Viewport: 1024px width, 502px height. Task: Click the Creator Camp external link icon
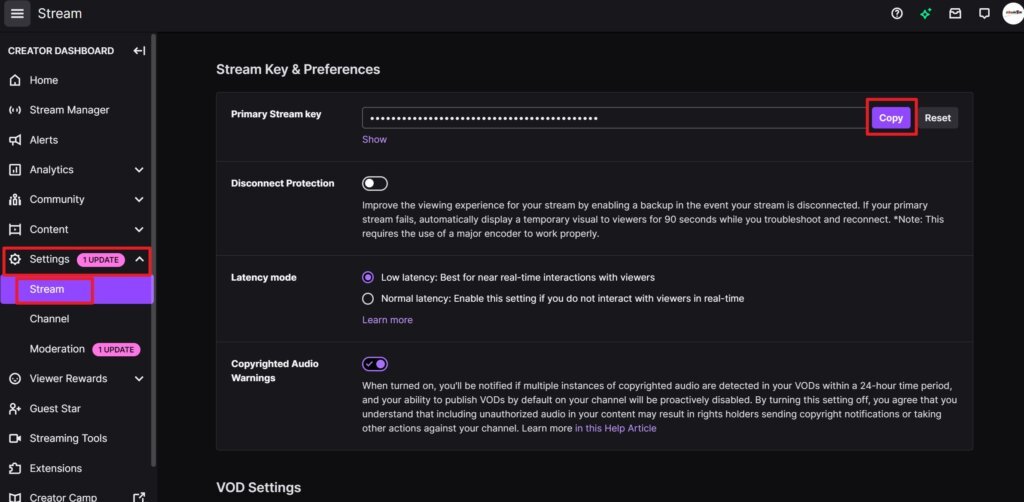[139, 497]
